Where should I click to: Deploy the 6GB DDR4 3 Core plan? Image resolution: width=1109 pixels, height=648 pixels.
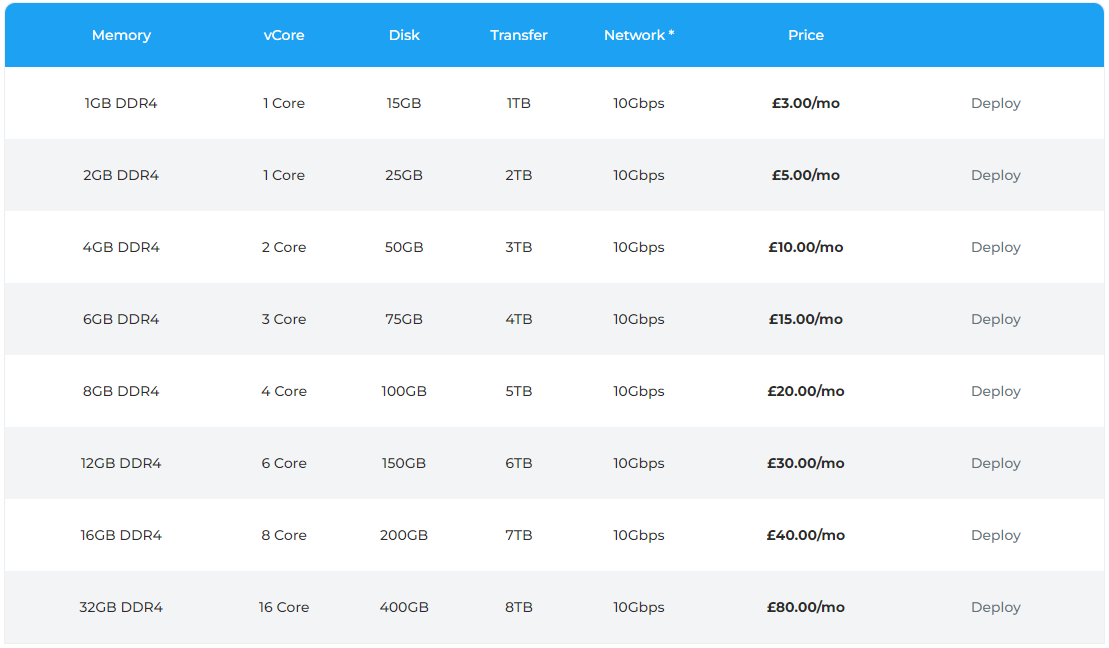tap(995, 320)
